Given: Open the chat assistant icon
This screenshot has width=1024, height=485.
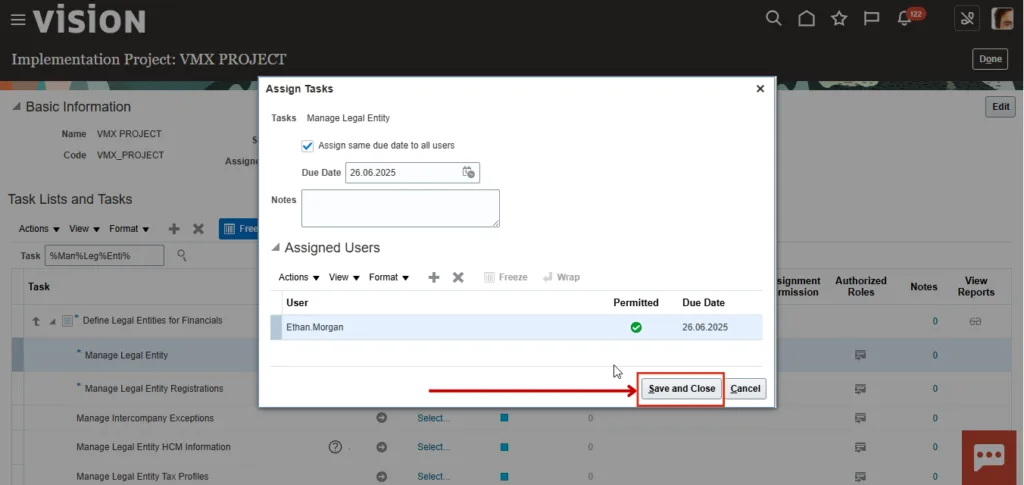Looking at the screenshot, I should [988, 456].
